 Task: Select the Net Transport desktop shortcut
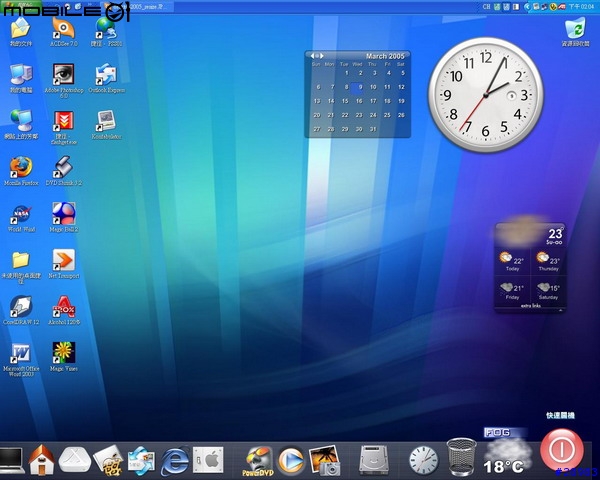point(64,264)
